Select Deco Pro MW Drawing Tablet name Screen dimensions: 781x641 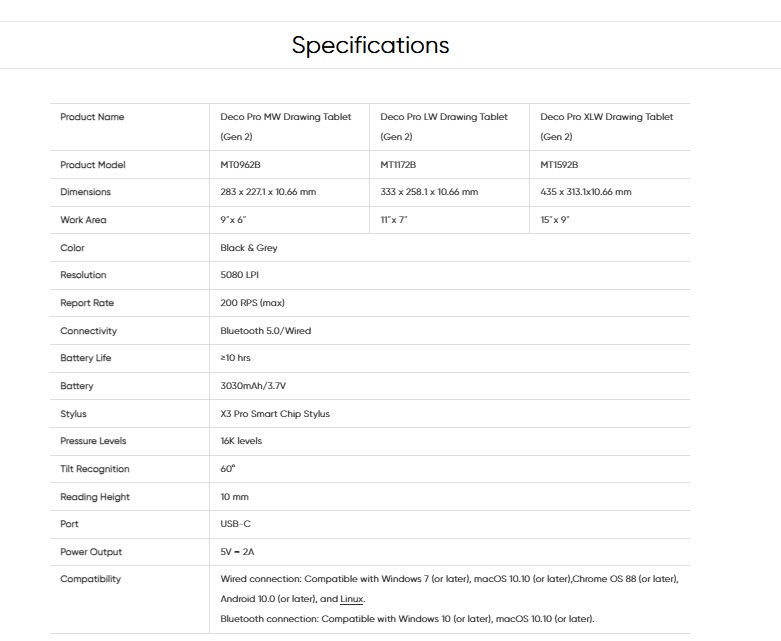coord(285,127)
